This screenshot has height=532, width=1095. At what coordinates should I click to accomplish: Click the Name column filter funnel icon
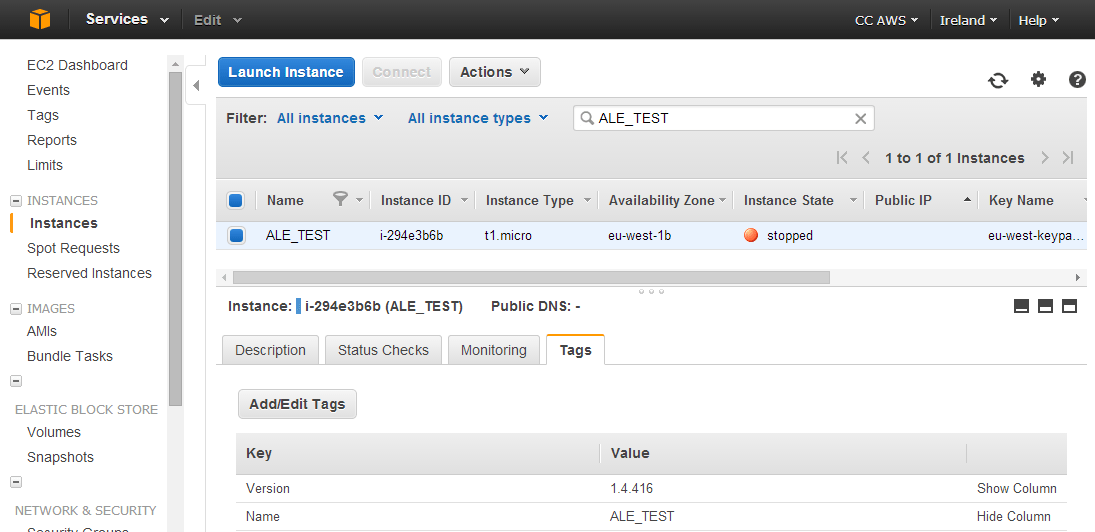[340, 200]
